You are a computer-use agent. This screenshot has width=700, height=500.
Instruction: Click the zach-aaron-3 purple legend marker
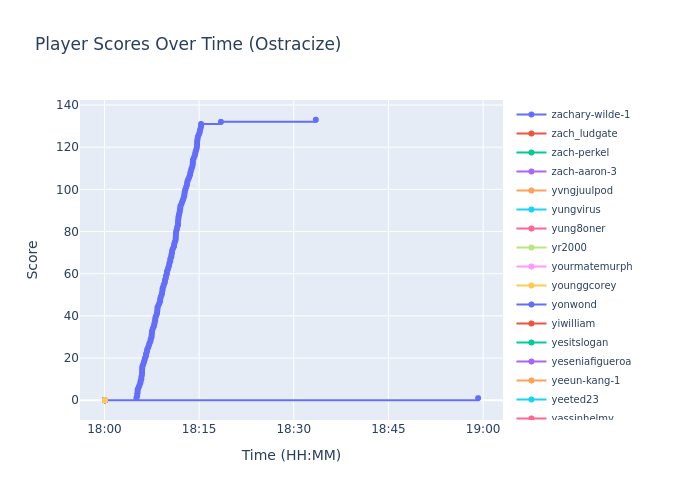tap(531, 172)
